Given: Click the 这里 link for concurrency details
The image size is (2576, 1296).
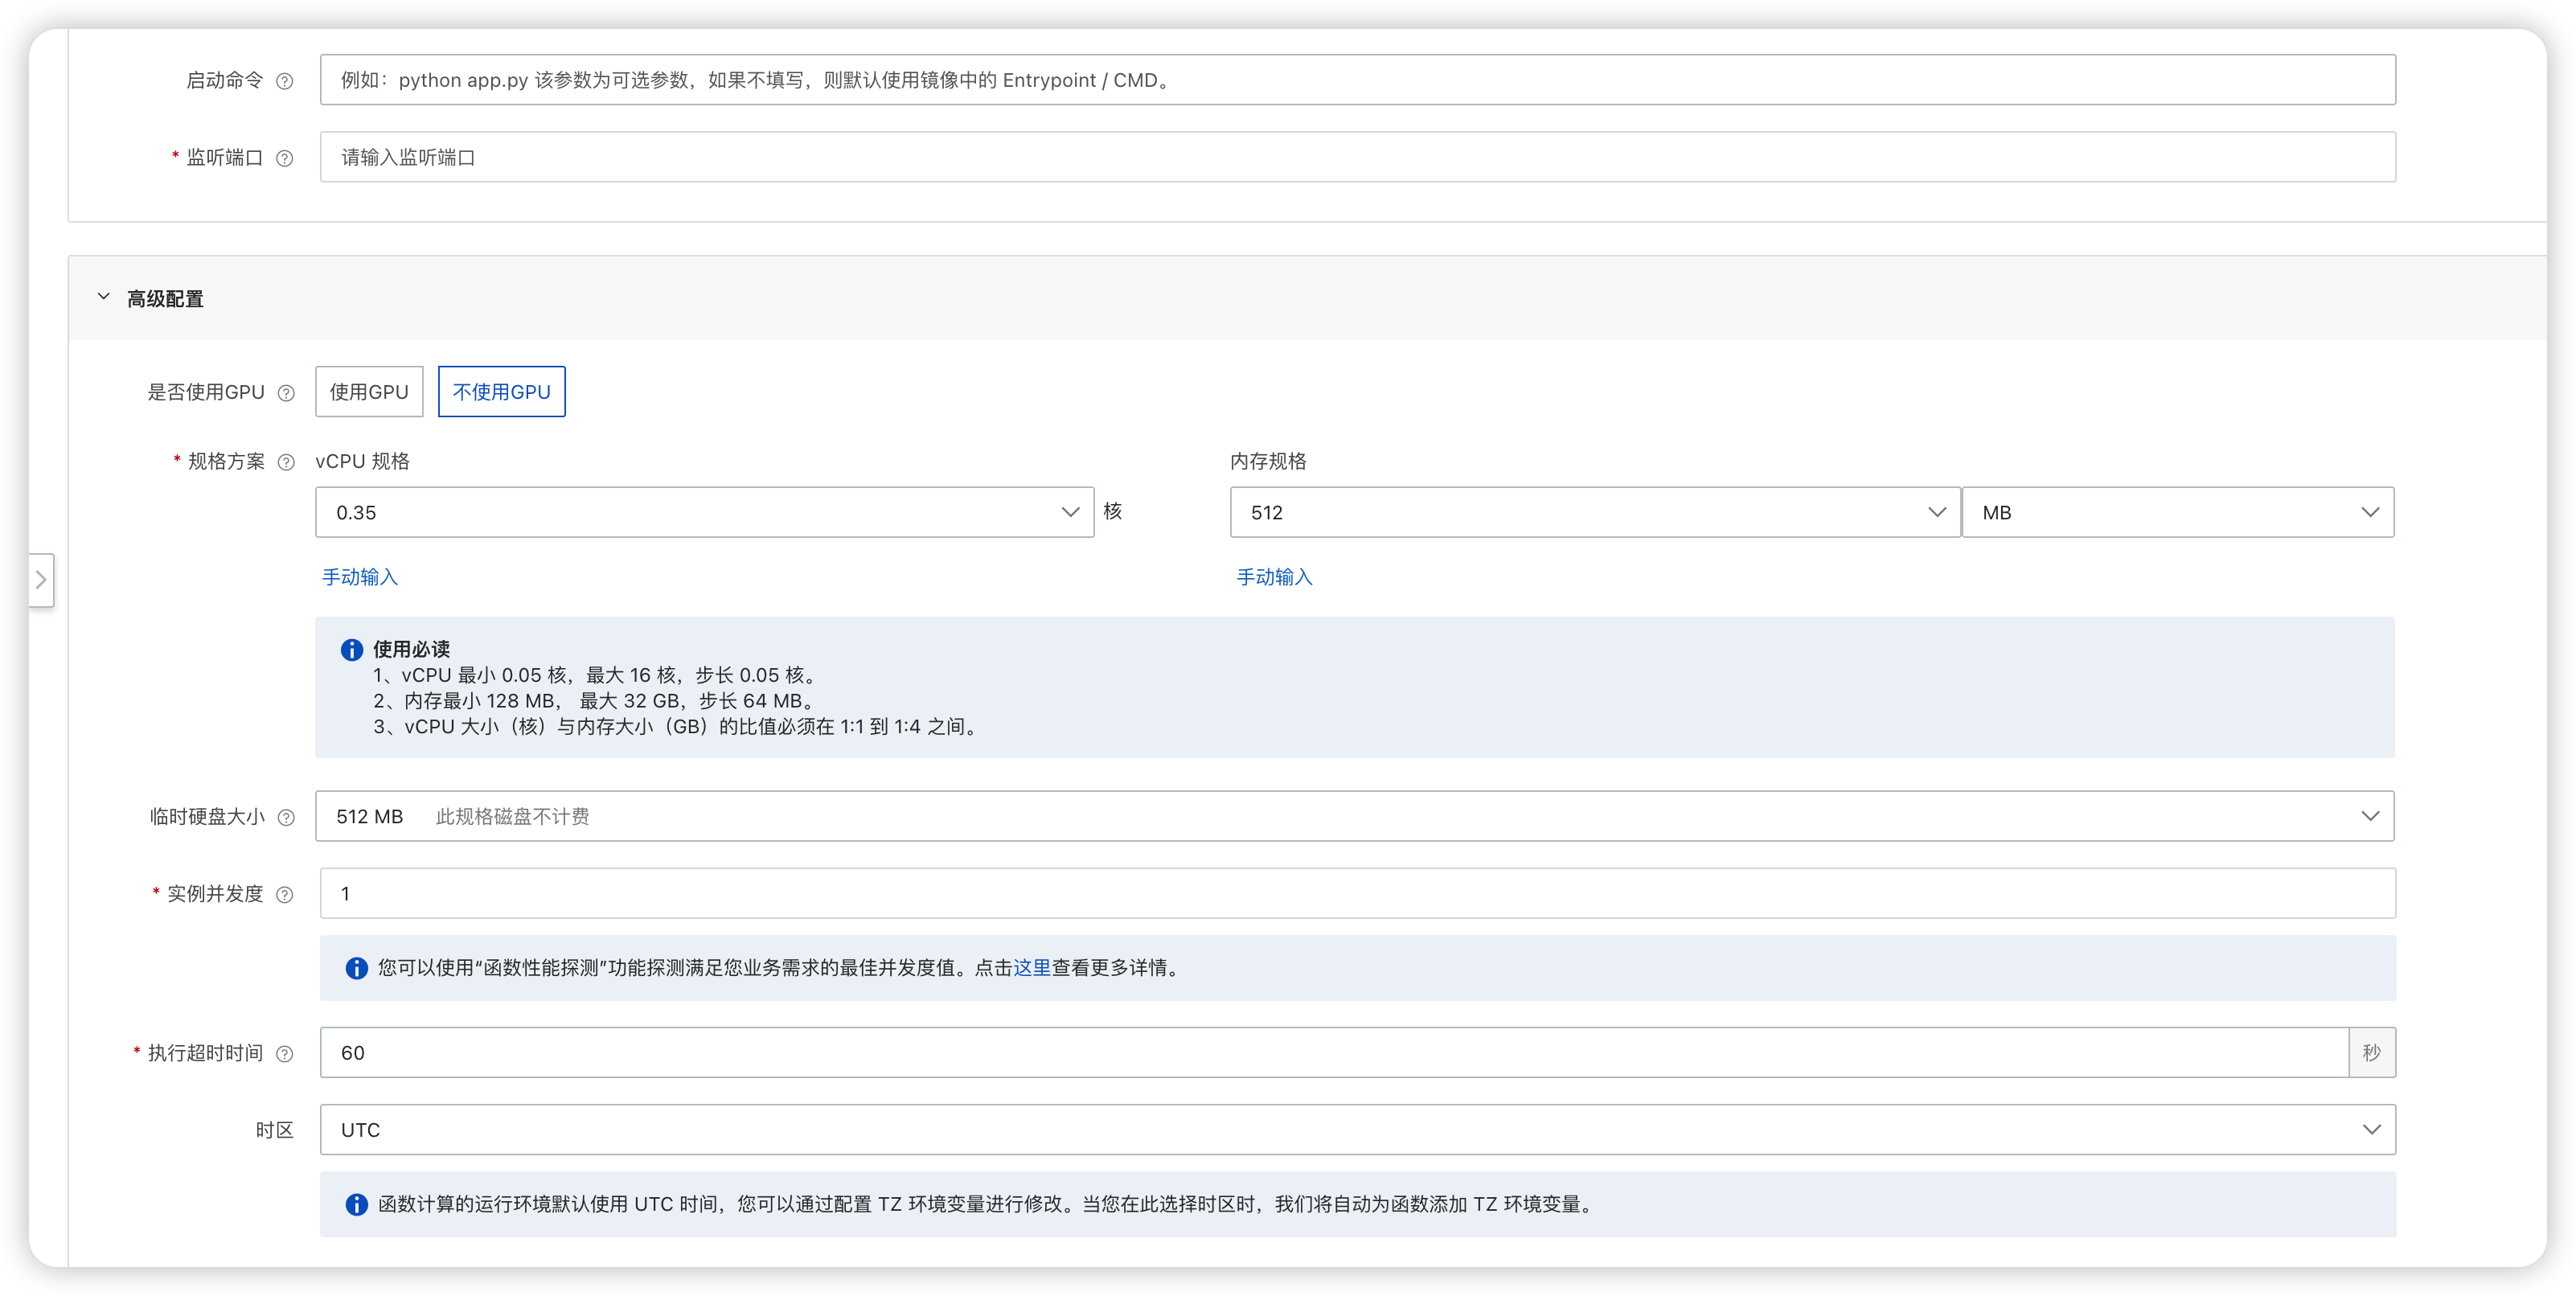Looking at the screenshot, I should pyautogui.click(x=1031, y=967).
